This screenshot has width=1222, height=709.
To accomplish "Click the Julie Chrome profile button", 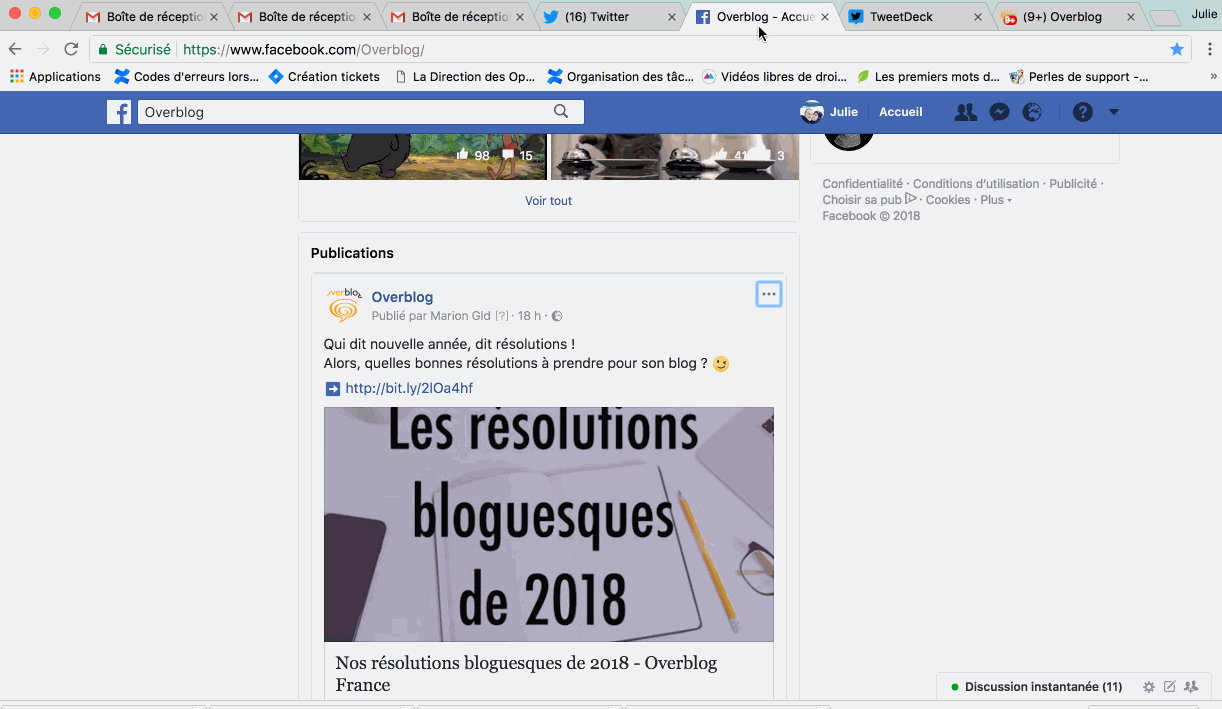I will (x=1204, y=13).
